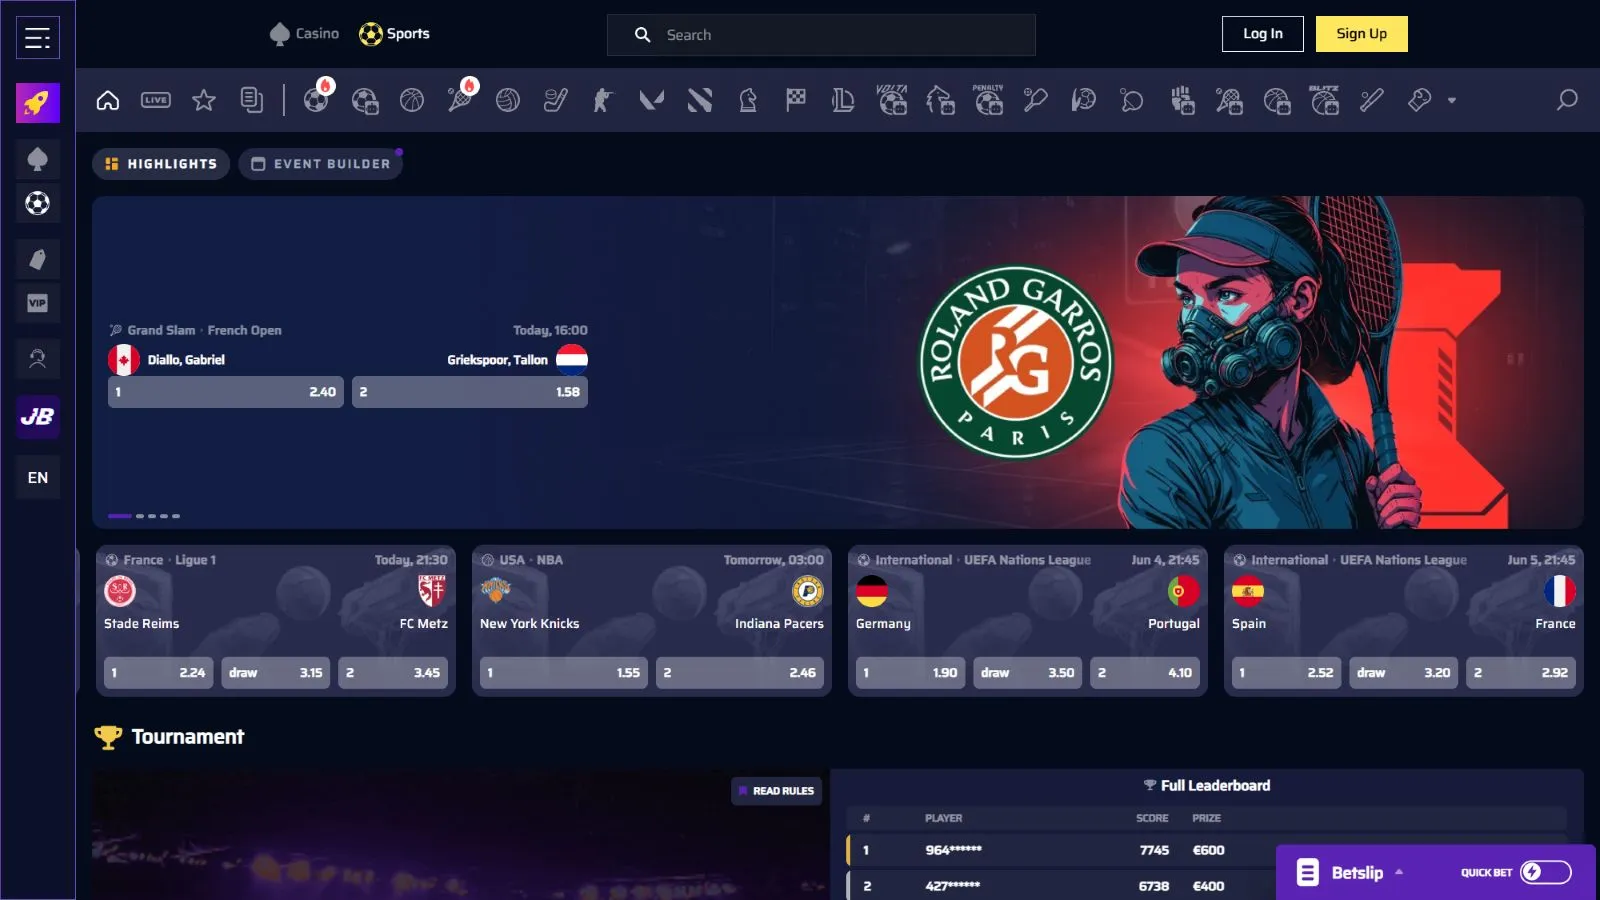Viewport: 1600px width, 900px height.
Task: Switch to the Casino section
Action: pyautogui.click(x=305, y=34)
